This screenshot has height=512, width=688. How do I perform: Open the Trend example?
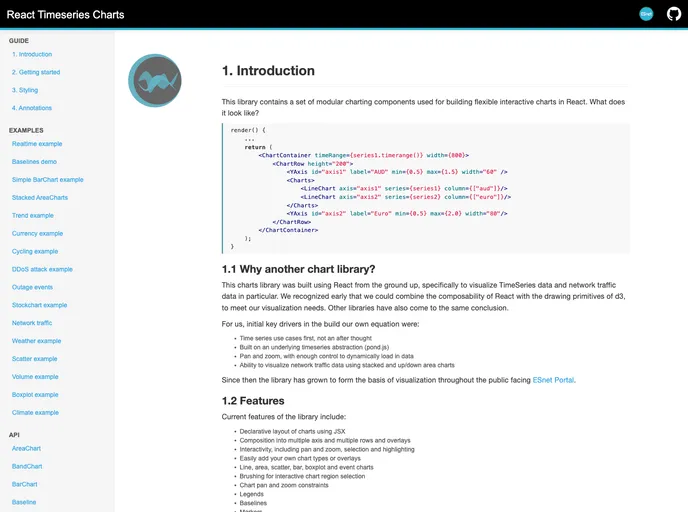[x=33, y=215]
